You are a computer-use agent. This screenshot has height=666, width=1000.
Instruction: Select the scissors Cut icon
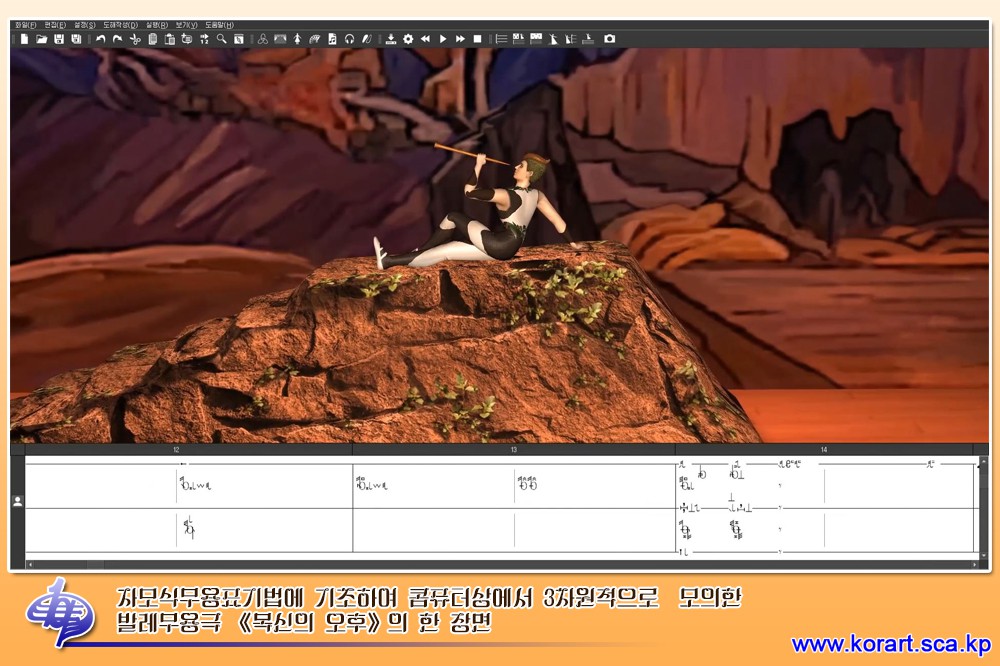135,39
